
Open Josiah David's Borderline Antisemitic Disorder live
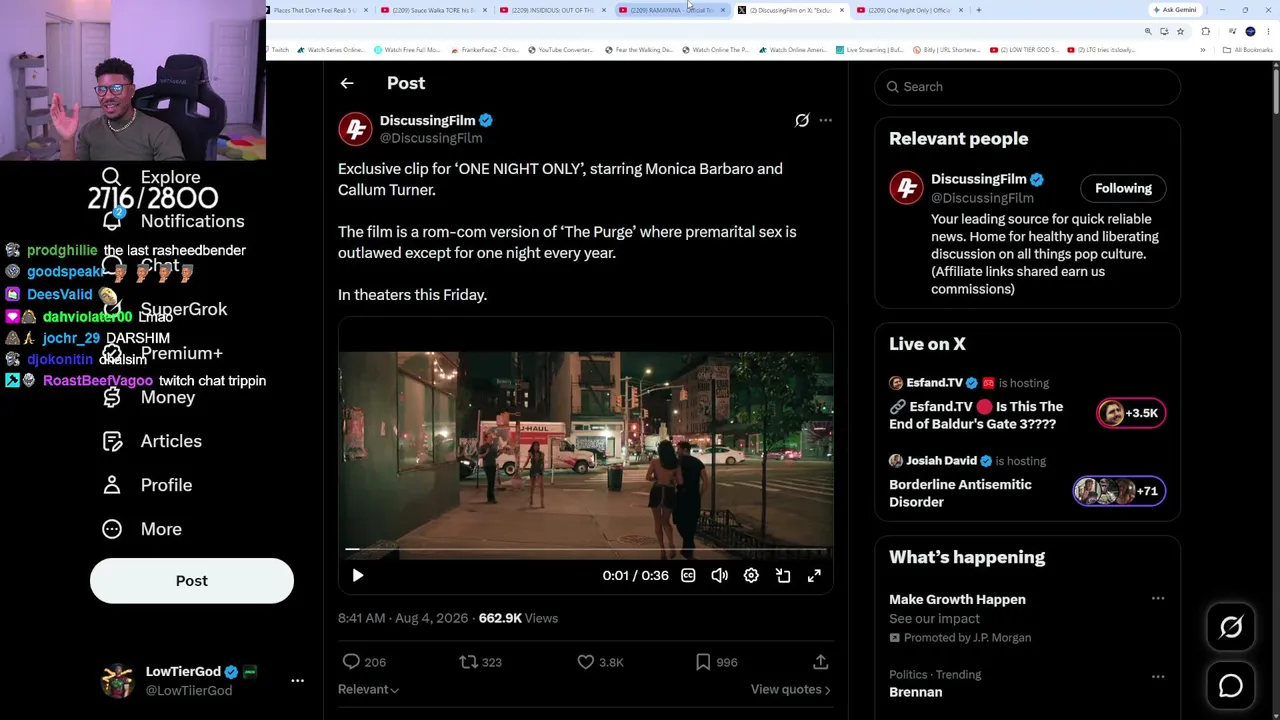coord(960,493)
